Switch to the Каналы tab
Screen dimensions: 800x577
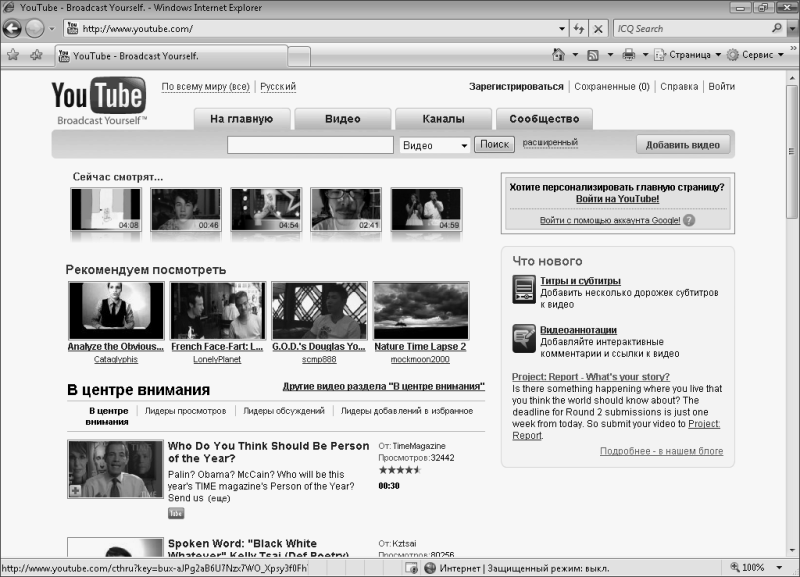tap(442, 119)
